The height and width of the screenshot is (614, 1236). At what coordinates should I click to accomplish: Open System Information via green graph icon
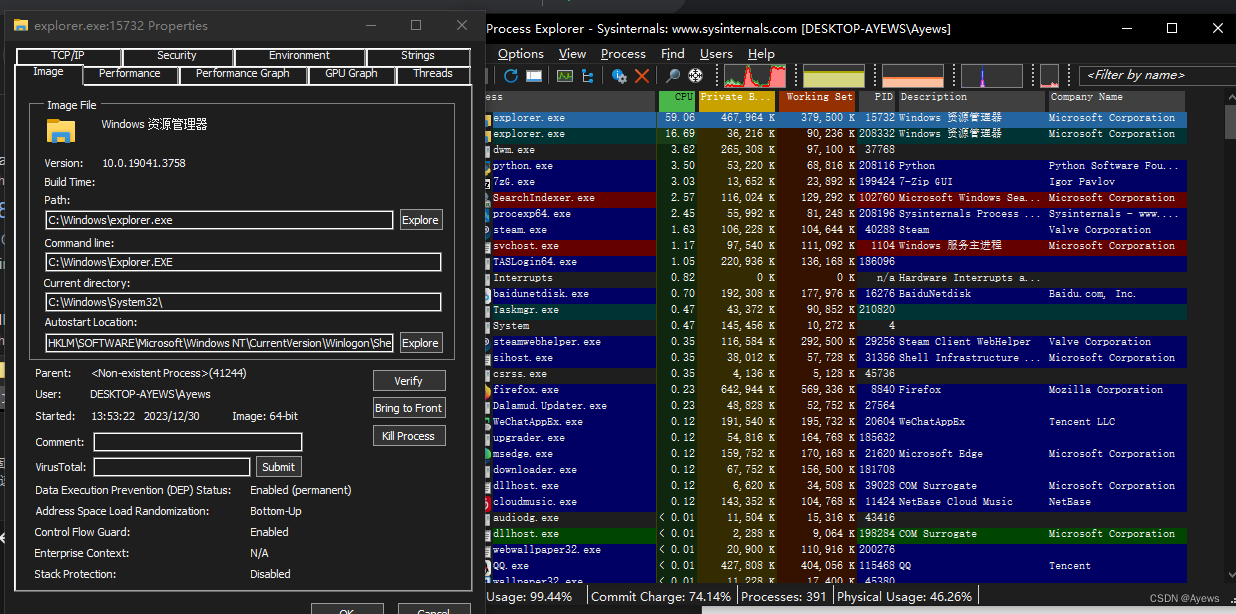click(x=565, y=75)
